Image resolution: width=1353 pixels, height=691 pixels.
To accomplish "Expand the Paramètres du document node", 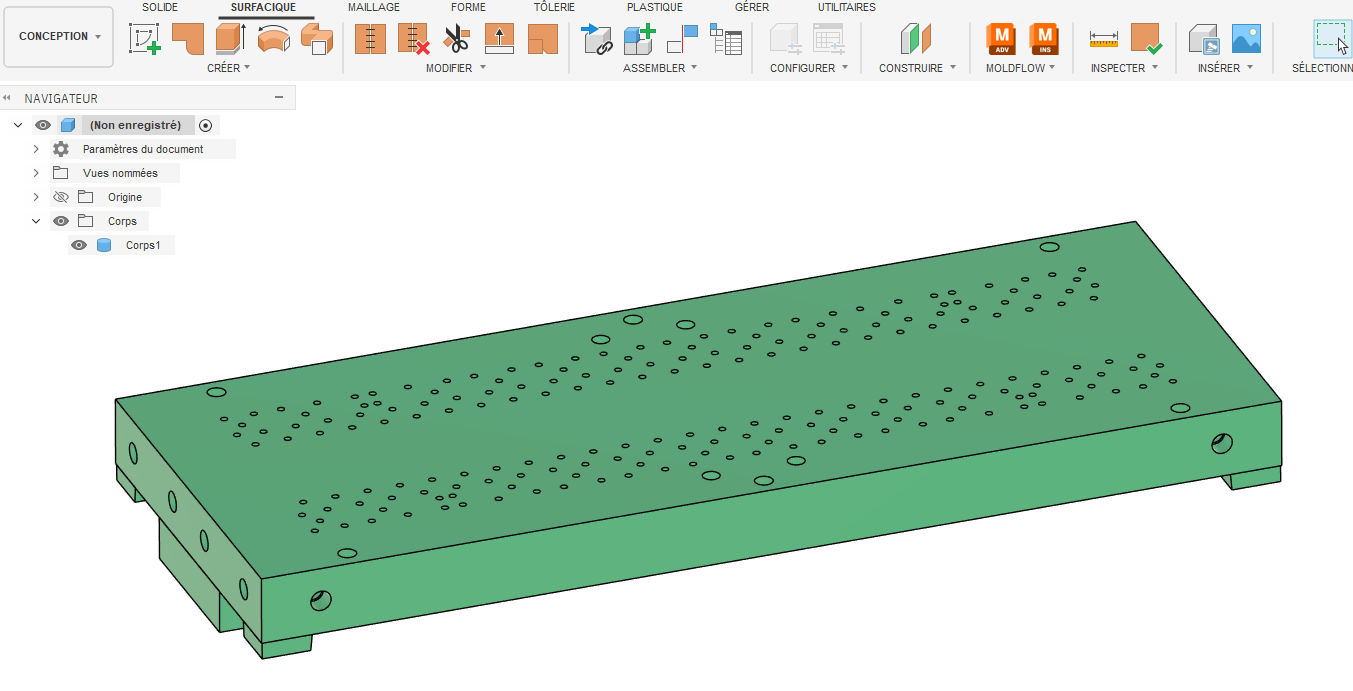I will 36,149.
